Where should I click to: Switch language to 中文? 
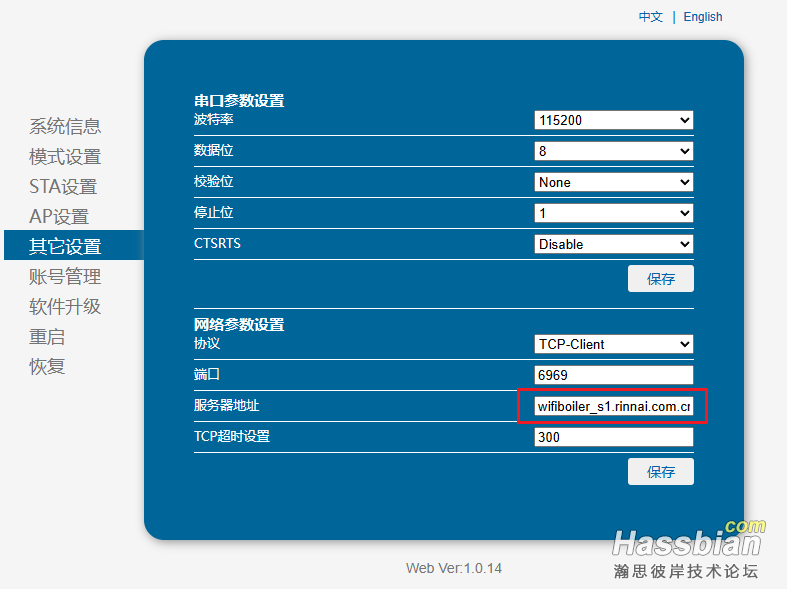coord(650,17)
